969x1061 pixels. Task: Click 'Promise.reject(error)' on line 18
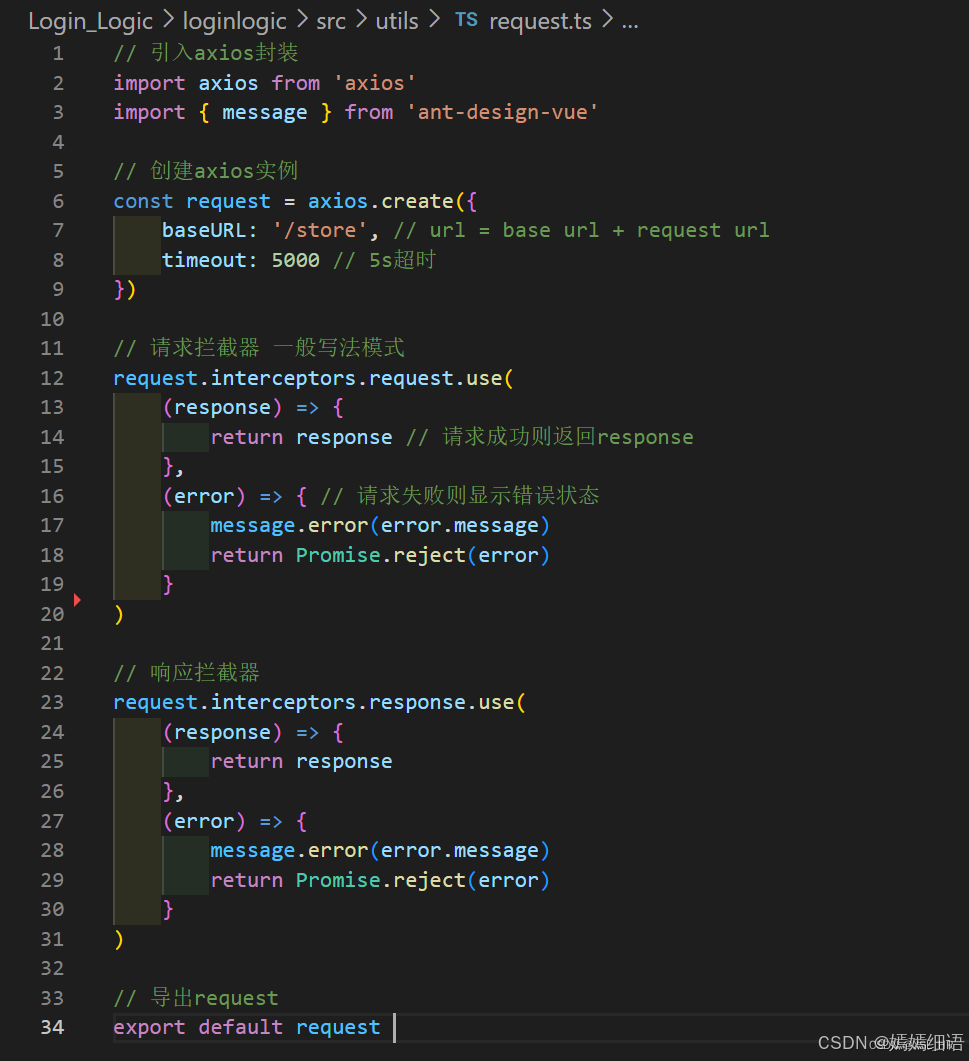tap(423, 555)
